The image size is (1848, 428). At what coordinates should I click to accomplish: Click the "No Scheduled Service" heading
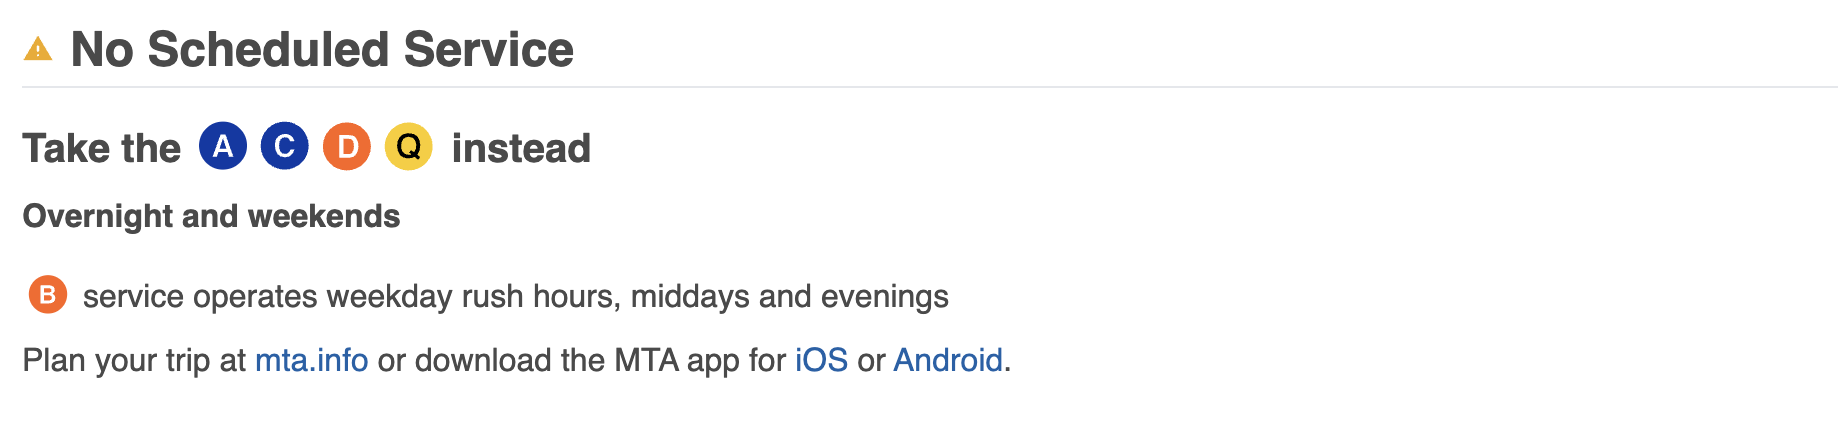pos(322,50)
